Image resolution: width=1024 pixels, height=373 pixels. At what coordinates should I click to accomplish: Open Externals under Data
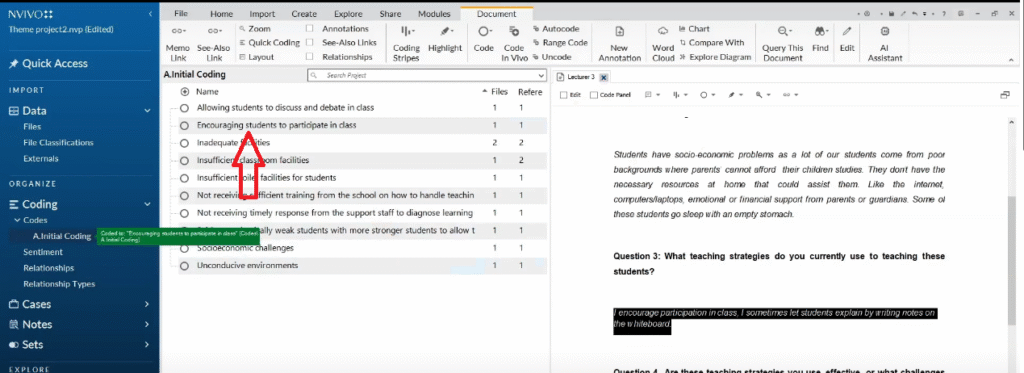pyautogui.click(x=40, y=158)
